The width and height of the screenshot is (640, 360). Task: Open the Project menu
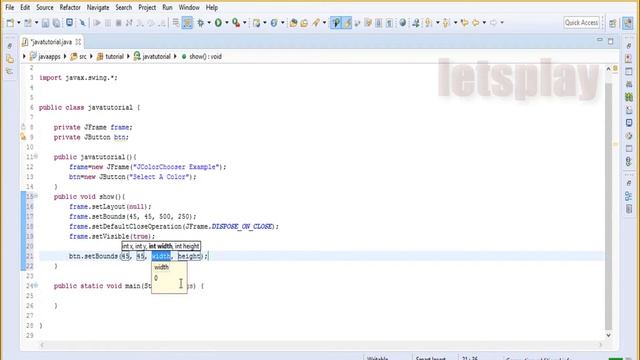pyautogui.click(x=147, y=7)
